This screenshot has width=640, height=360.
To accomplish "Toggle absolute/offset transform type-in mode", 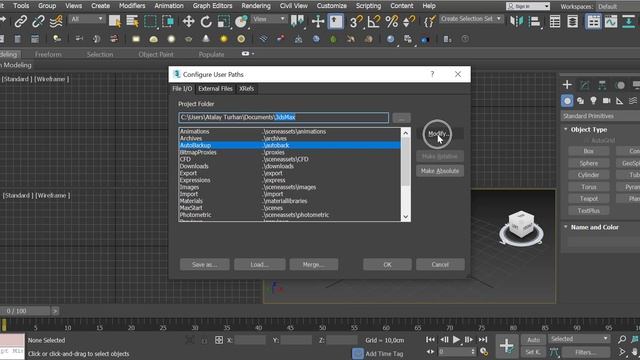I will point(219,340).
